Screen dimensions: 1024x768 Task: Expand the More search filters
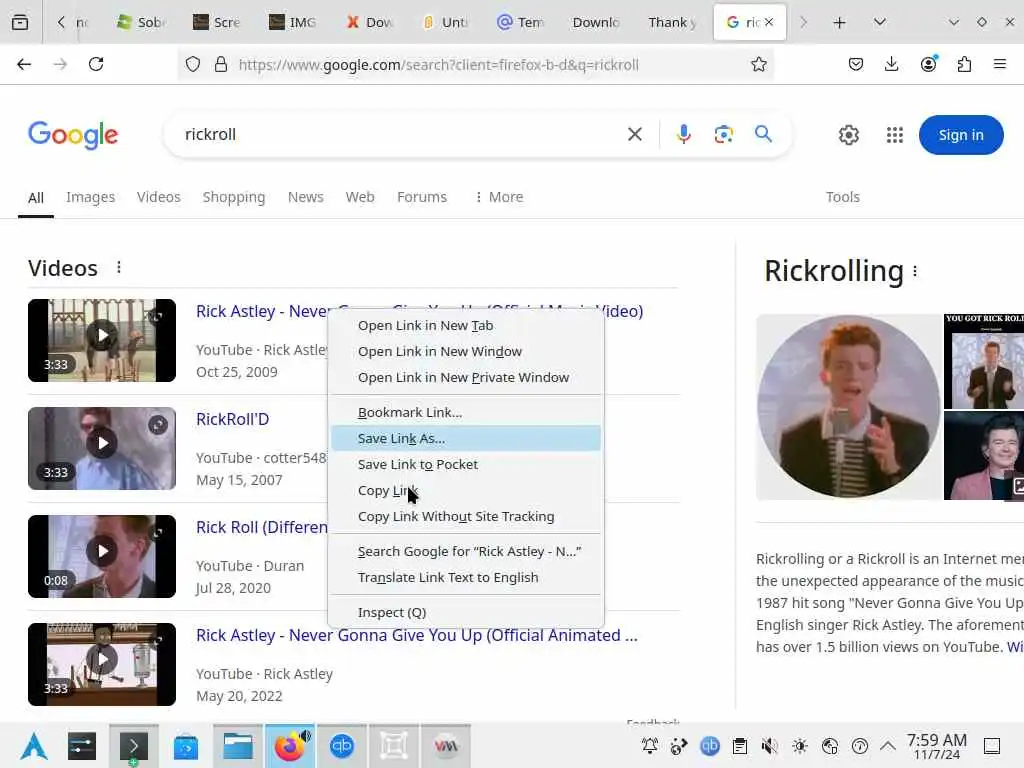point(499,197)
